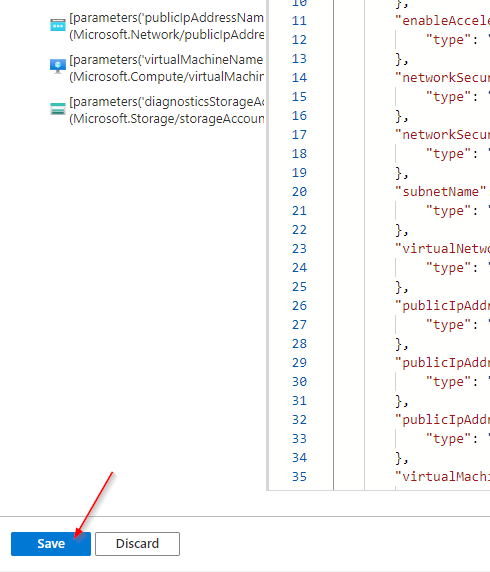The width and height of the screenshot is (490, 572).
Task: Click the Microsoft.Storage/storageAccoun type label
Action: (x=167, y=119)
